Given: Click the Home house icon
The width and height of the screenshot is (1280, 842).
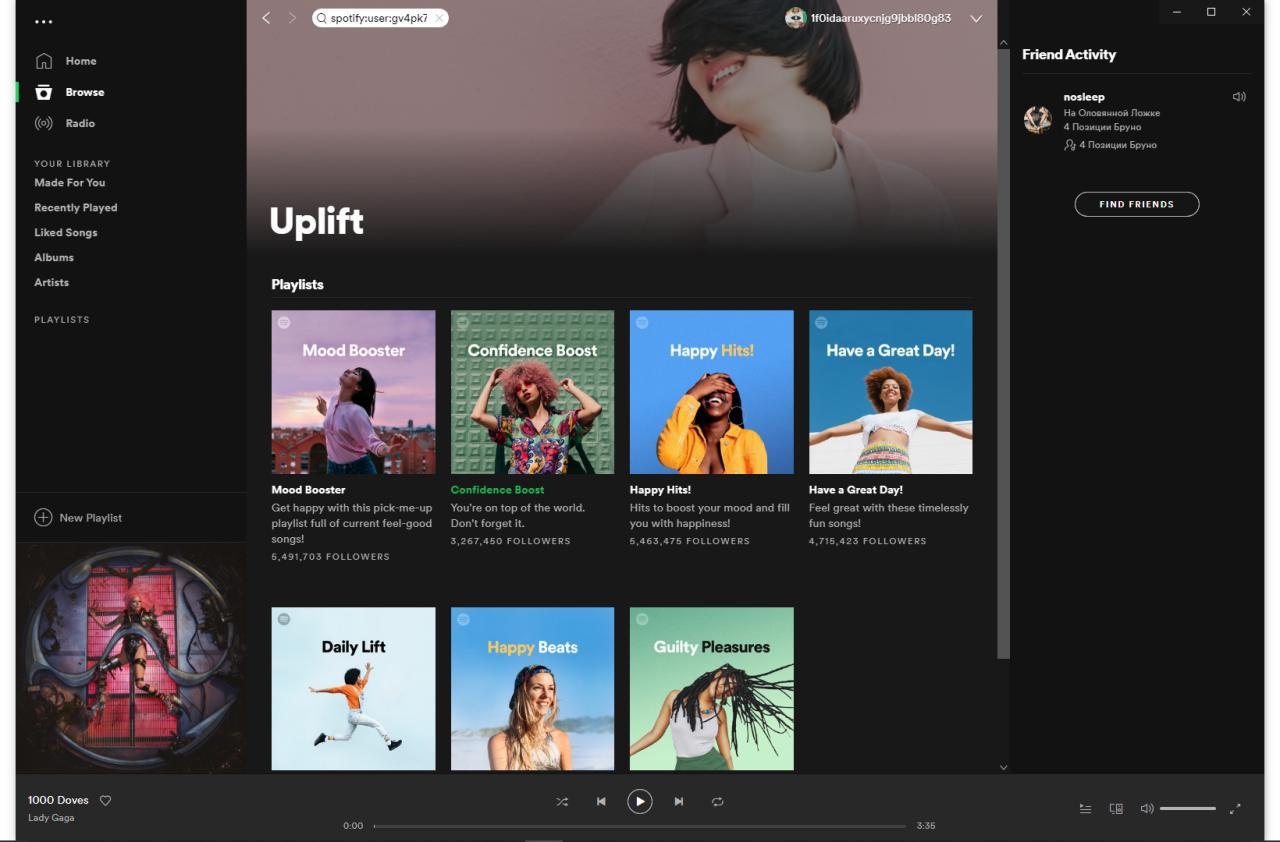Looking at the screenshot, I should pyautogui.click(x=43, y=61).
